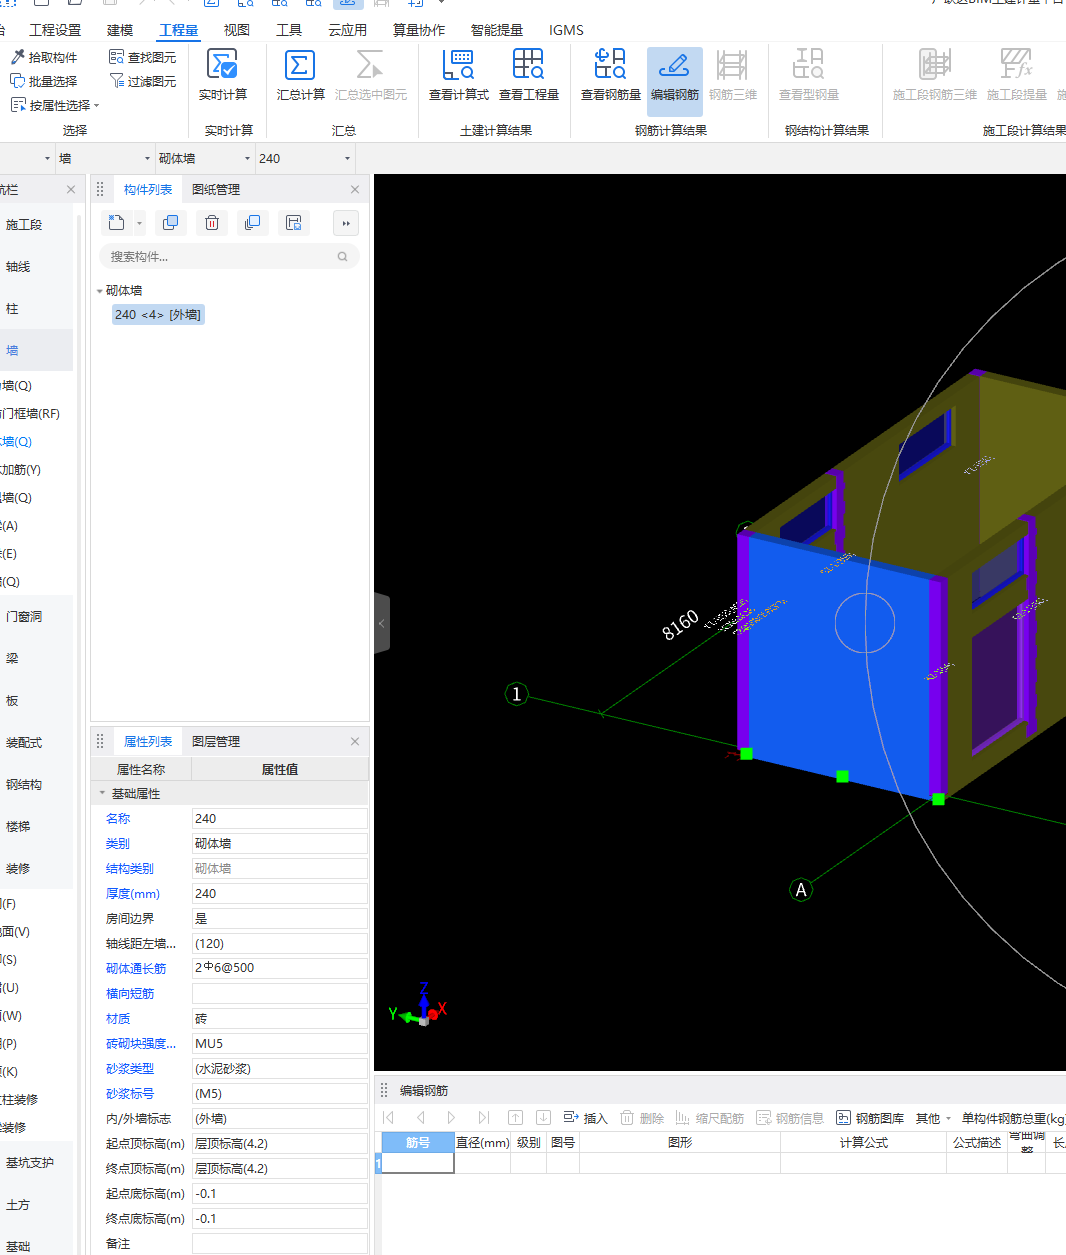Click the XYZ axis orientation gizmo

click(x=420, y=1005)
